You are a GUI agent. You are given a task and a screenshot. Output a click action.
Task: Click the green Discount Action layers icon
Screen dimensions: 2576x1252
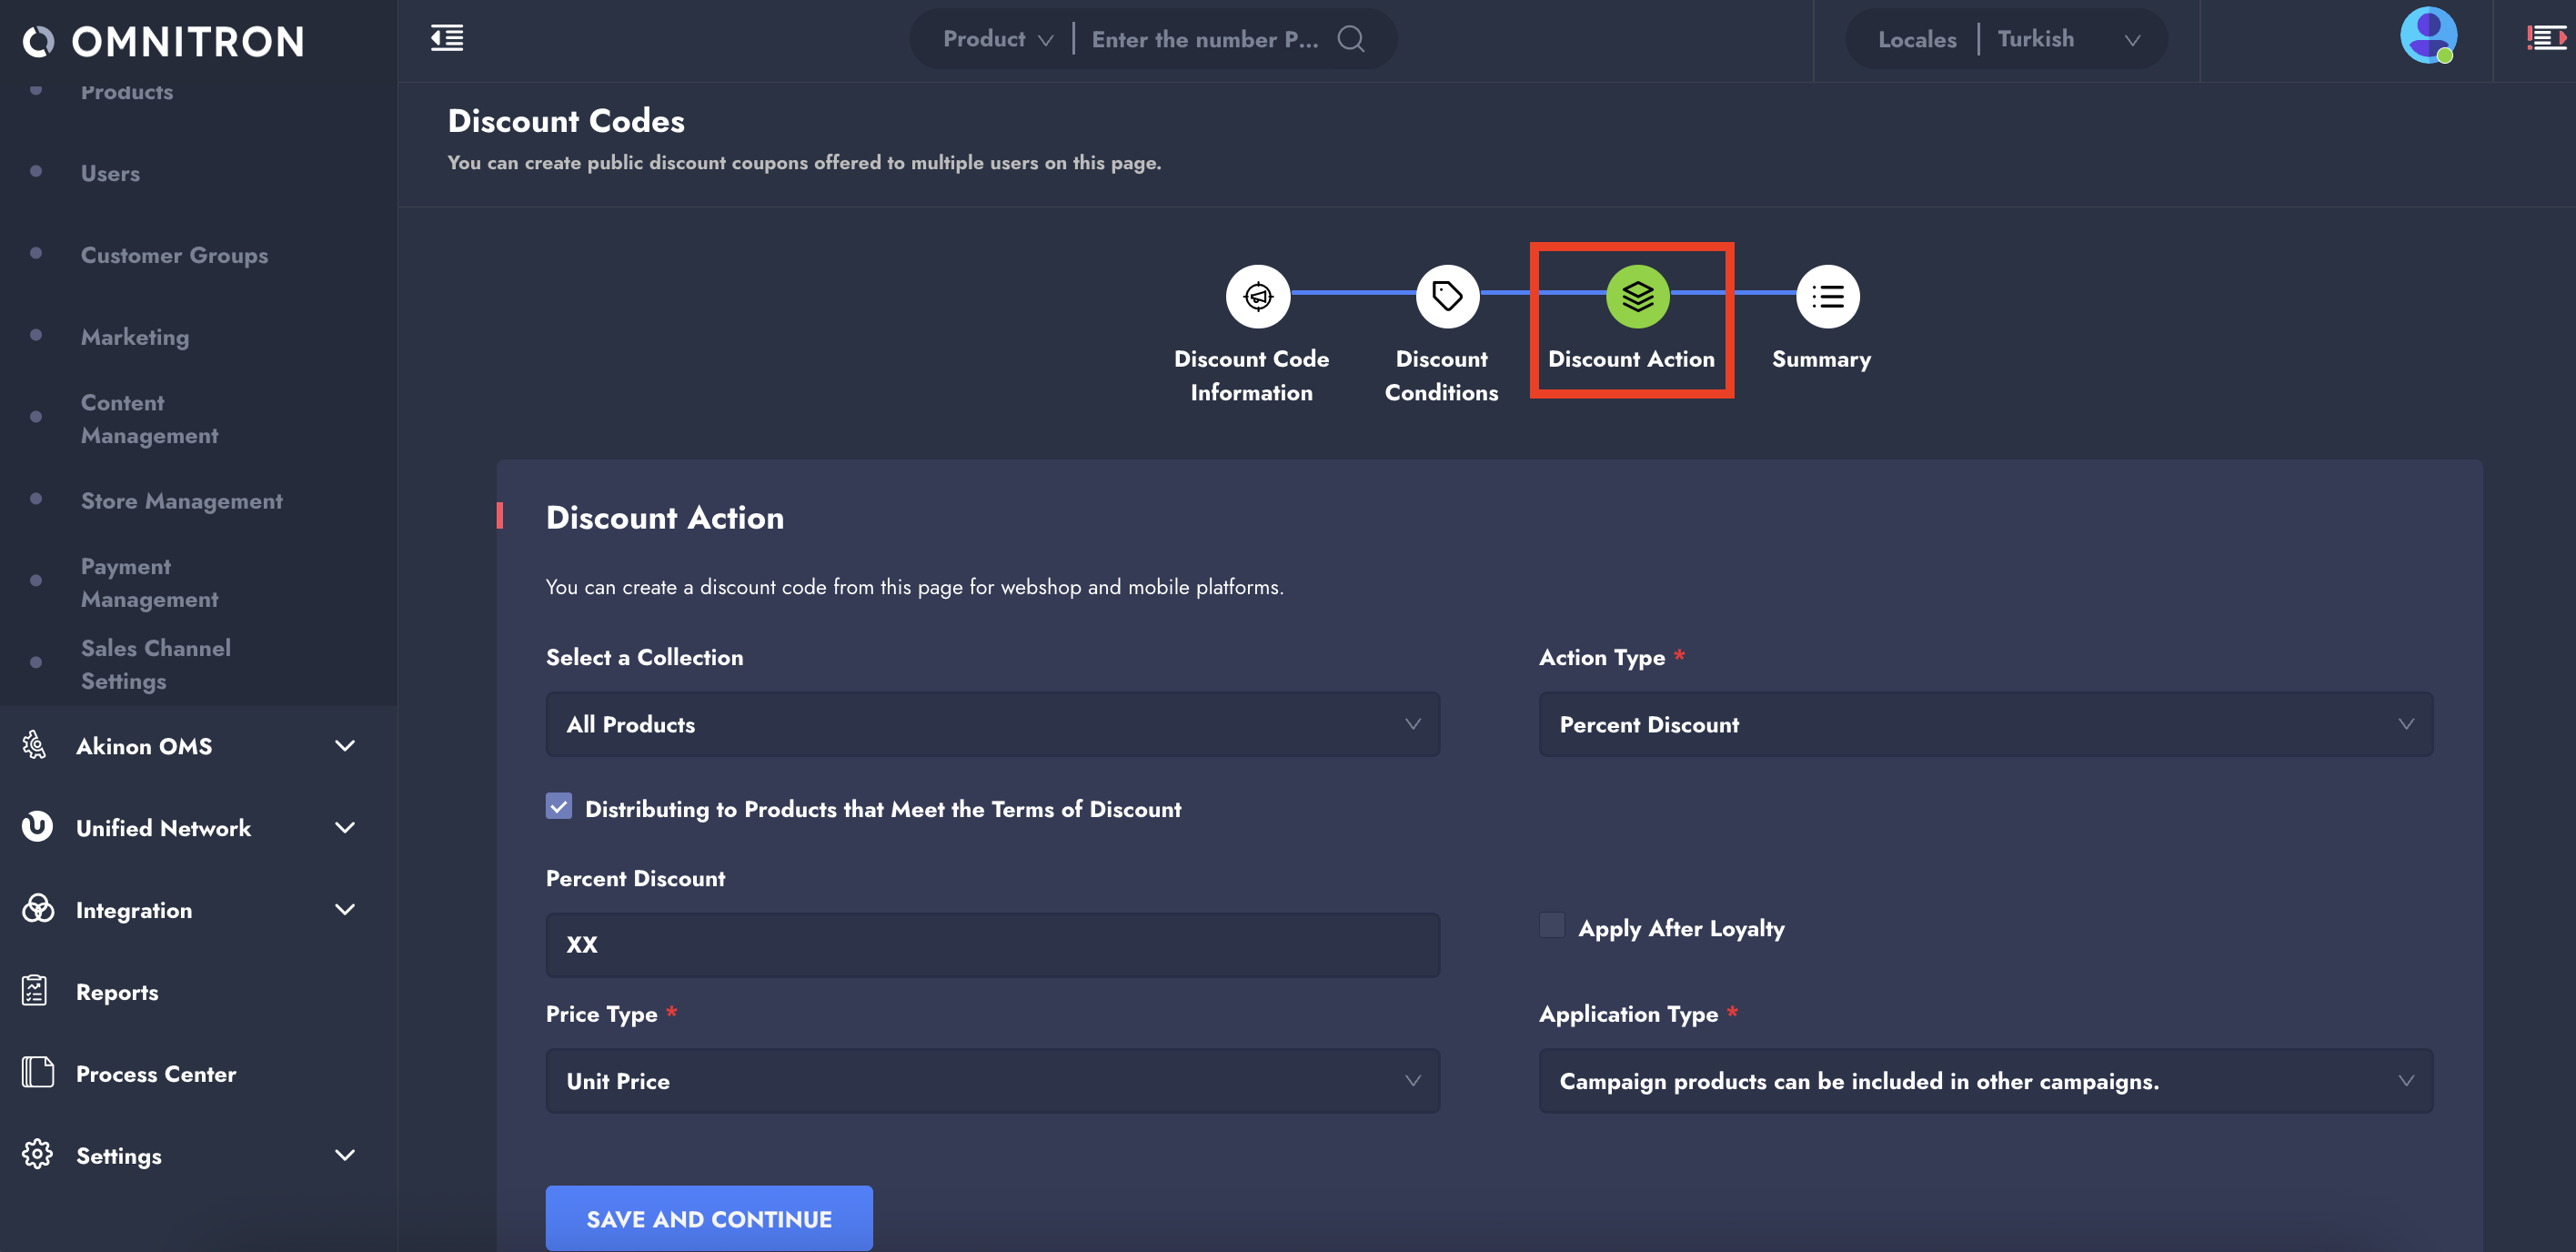click(x=1636, y=297)
